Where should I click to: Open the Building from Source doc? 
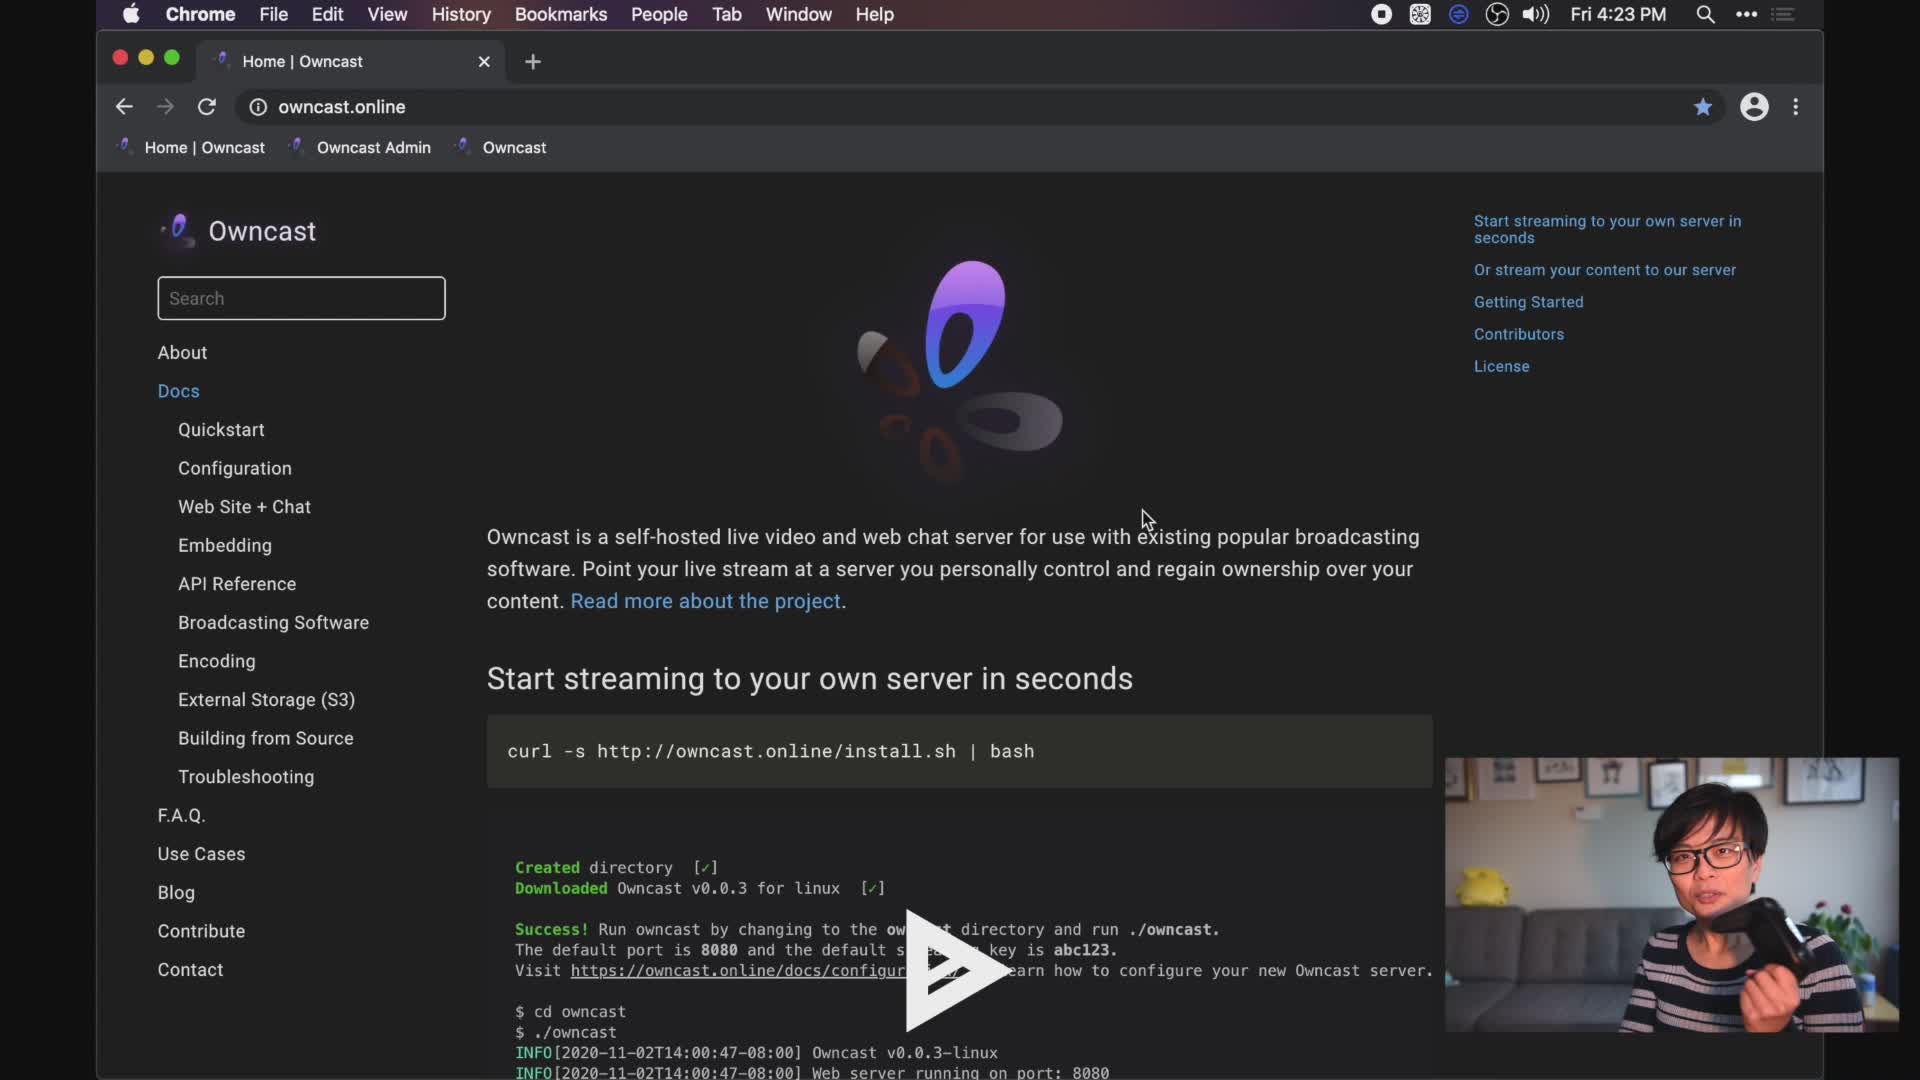(x=266, y=738)
